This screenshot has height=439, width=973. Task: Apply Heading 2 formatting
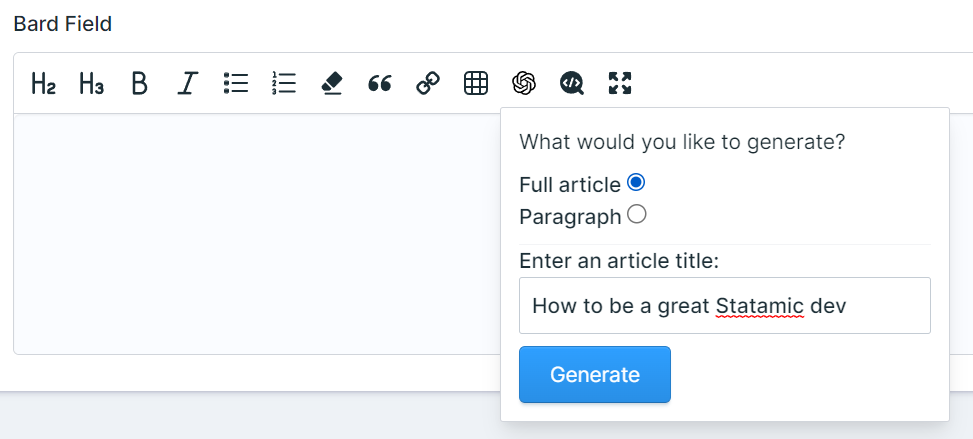43,83
